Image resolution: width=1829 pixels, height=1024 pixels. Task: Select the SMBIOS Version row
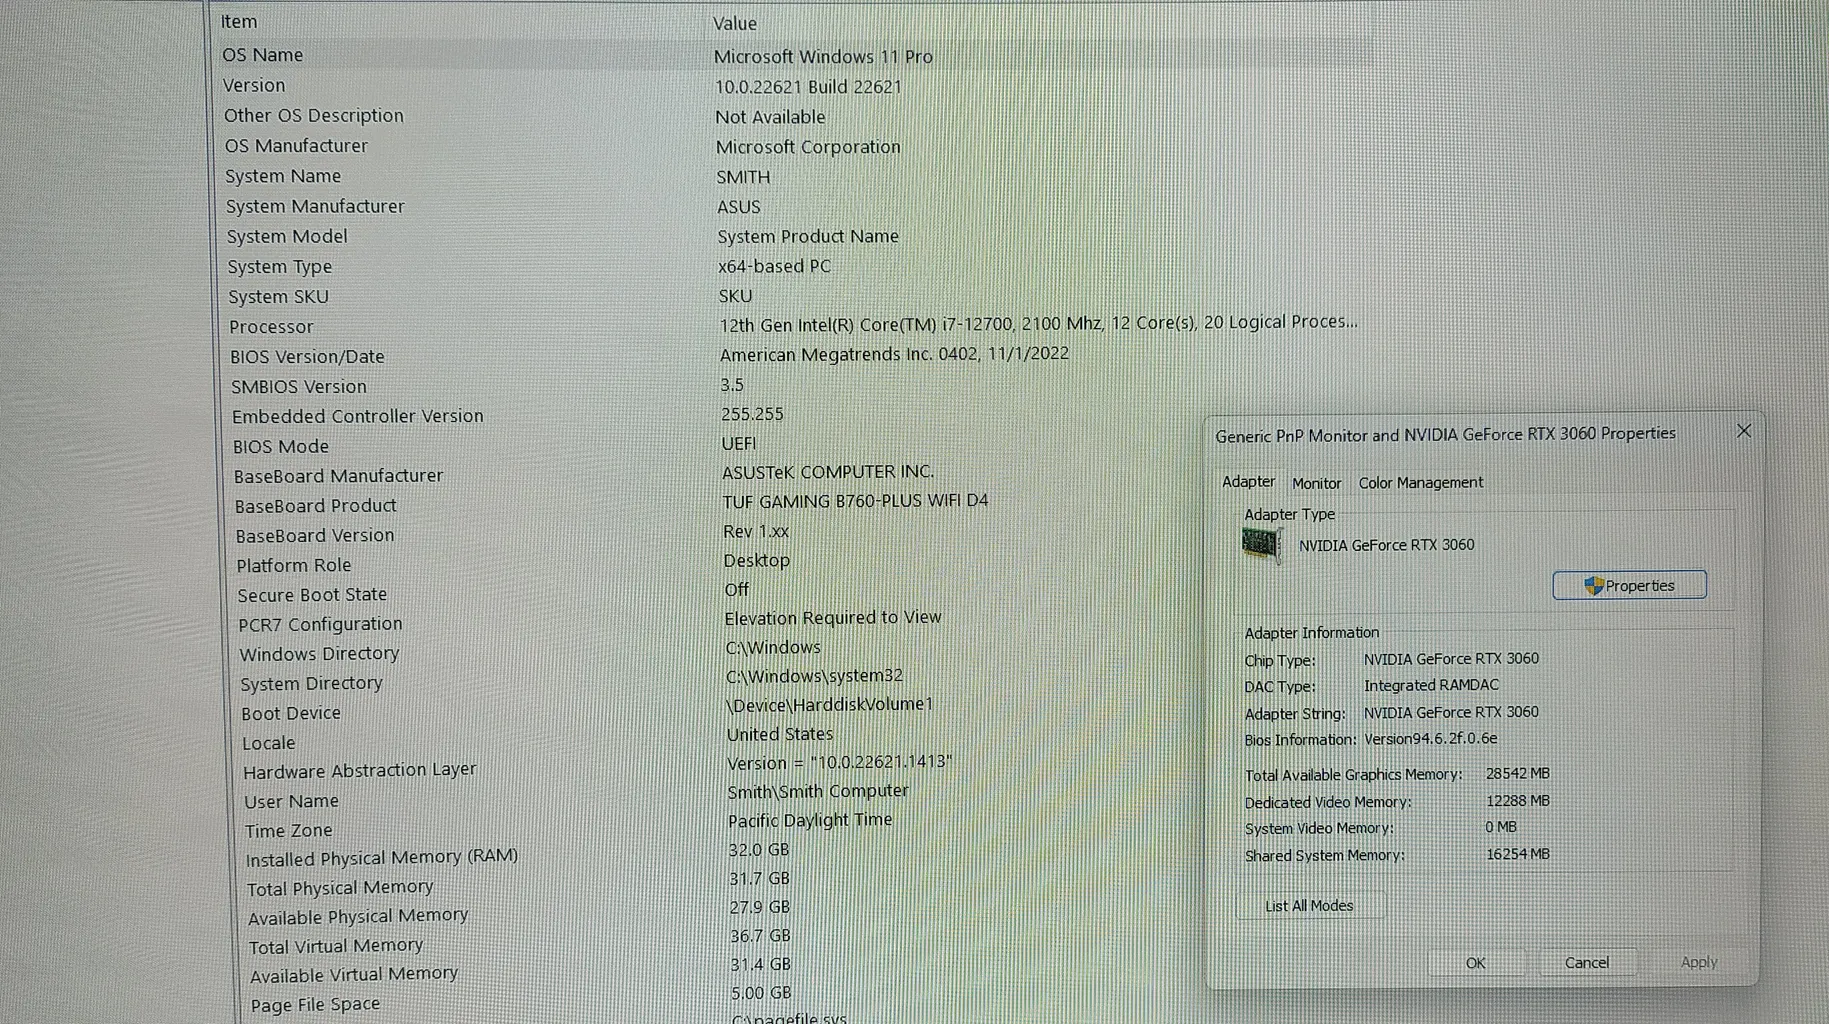(x=299, y=387)
